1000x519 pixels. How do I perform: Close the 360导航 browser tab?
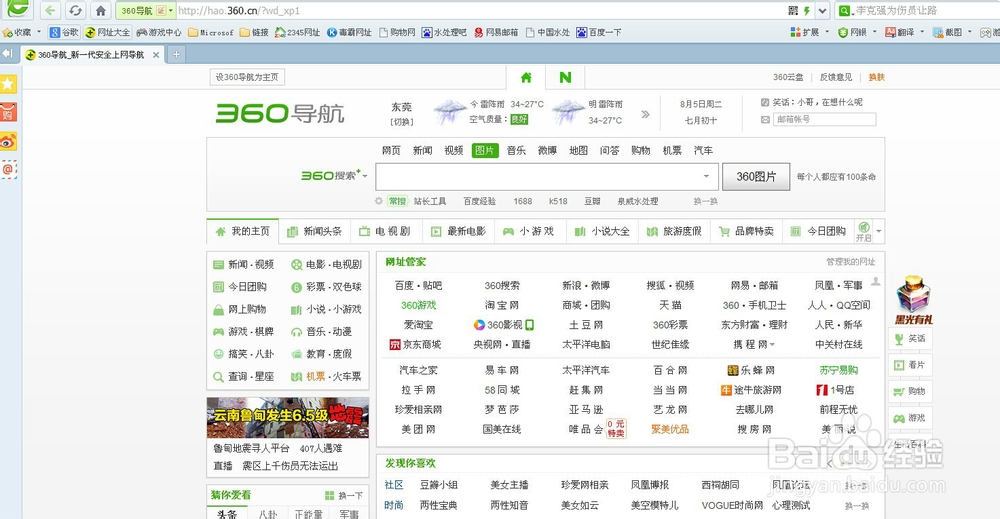click(156, 55)
